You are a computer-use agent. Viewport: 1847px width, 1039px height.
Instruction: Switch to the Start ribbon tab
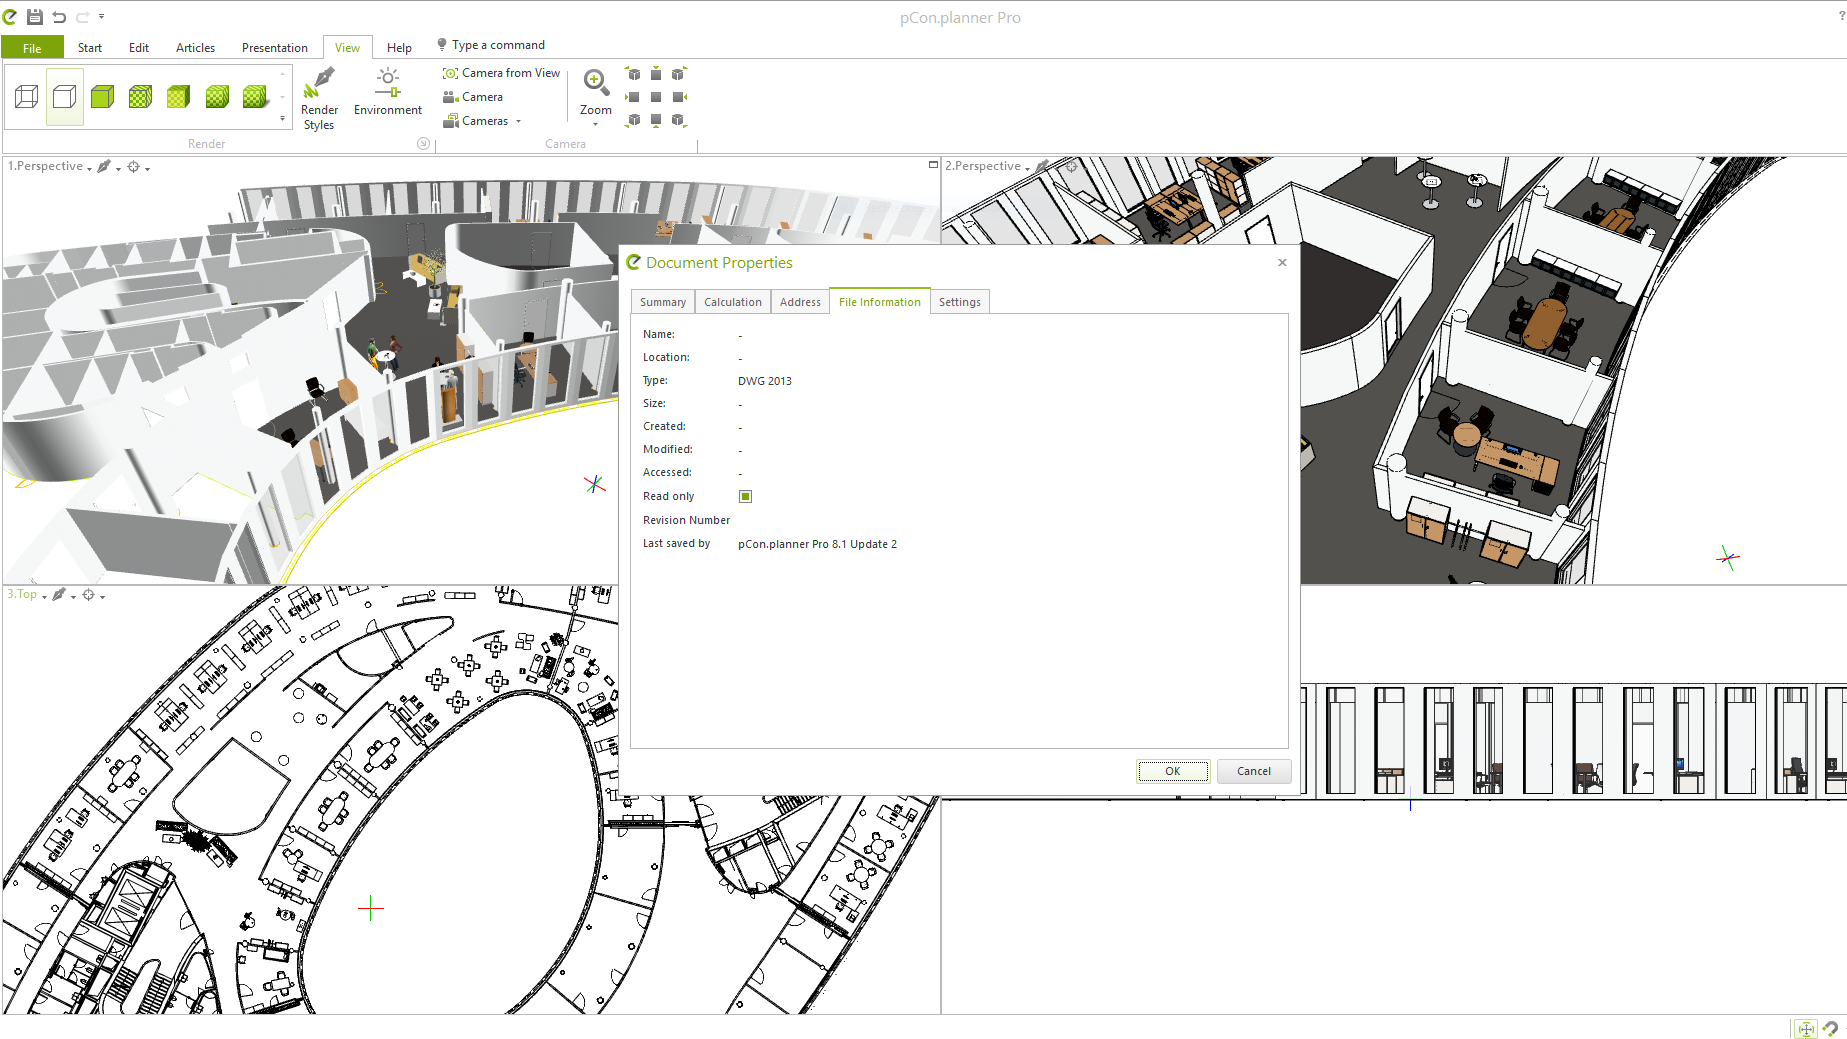click(x=90, y=47)
